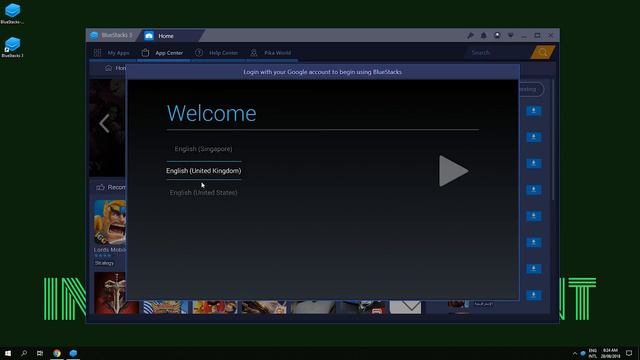Open the Lords Mobile game thumbnail
The width and height of the screenshot is (640, 360).
click(110, 222)
